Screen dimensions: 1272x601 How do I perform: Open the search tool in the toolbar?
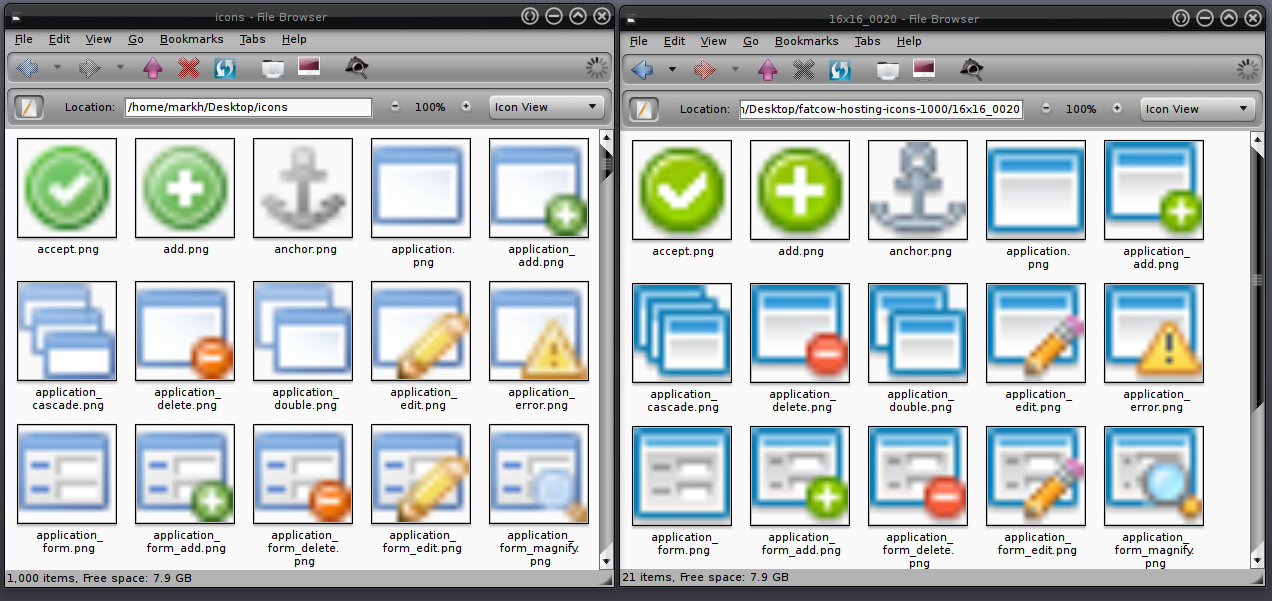tap(356, 67)
